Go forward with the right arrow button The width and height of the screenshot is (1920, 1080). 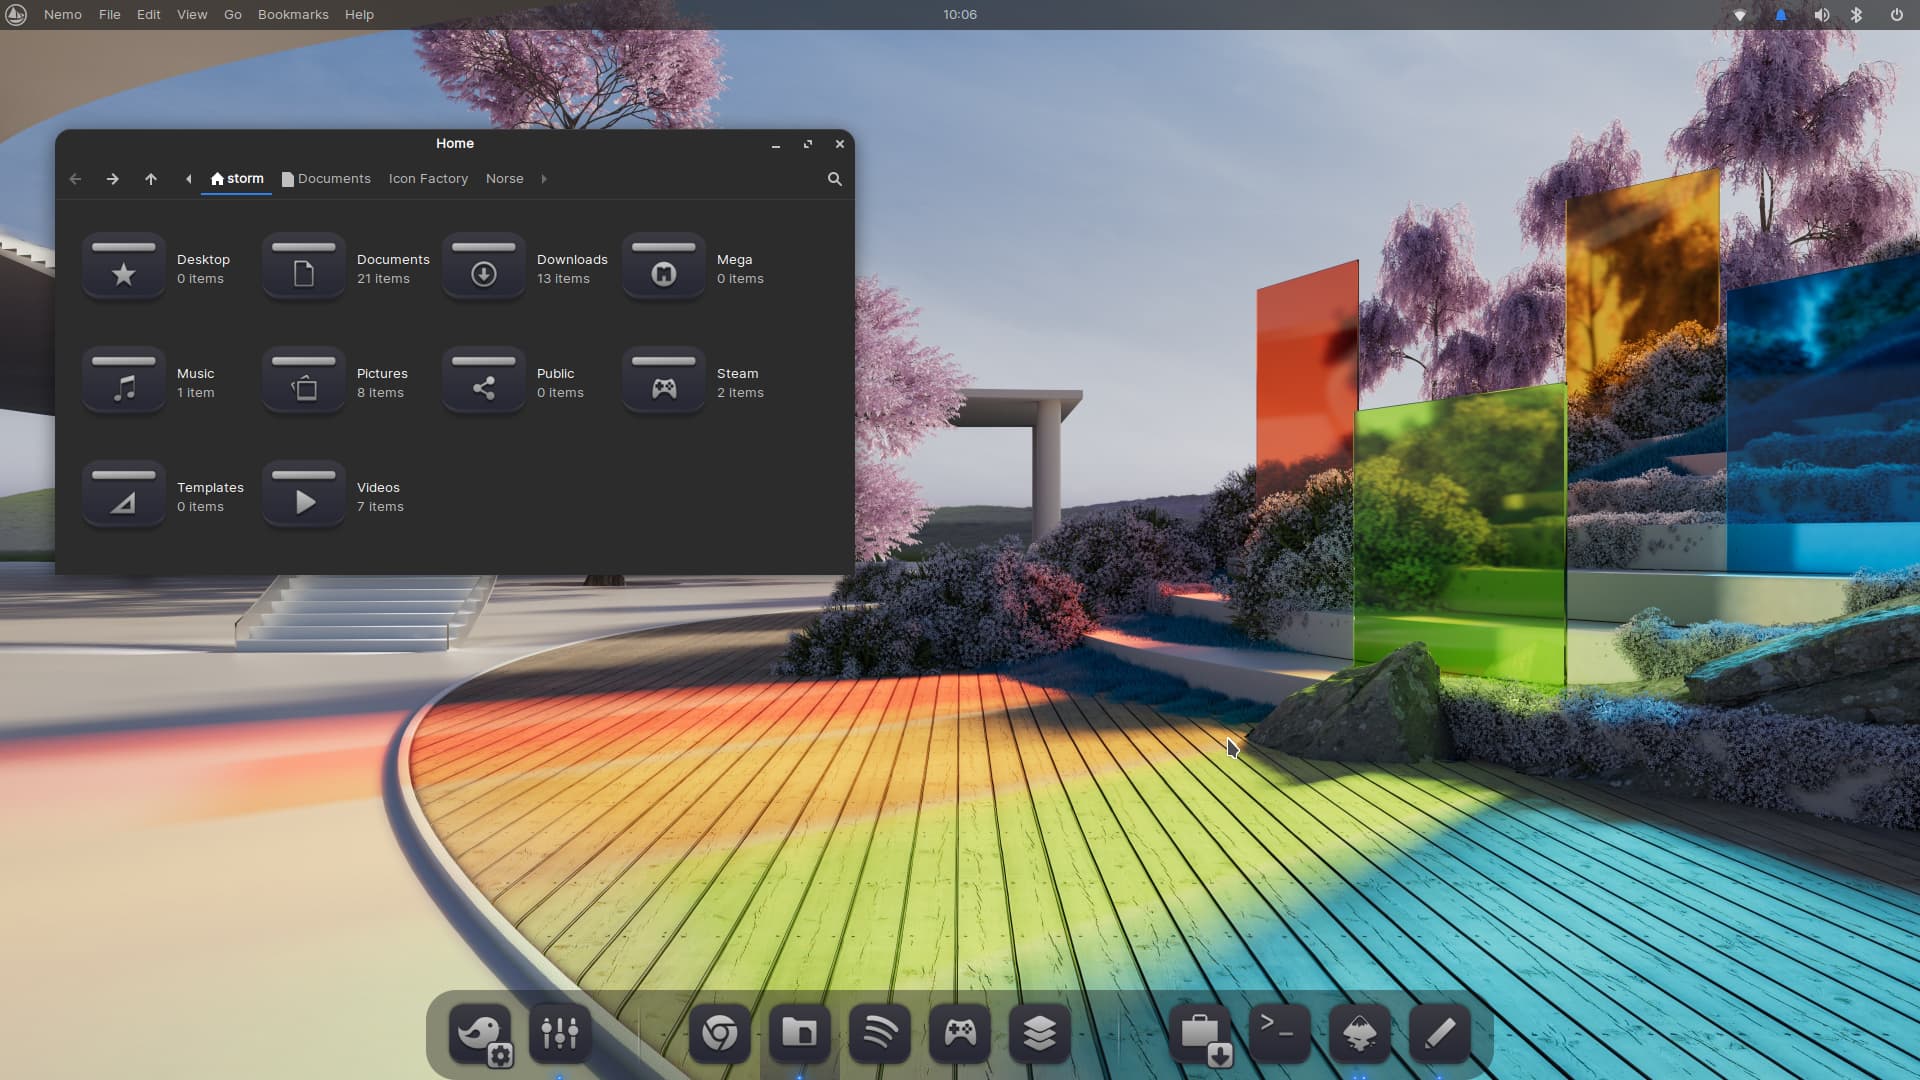(x=112, y=179)
